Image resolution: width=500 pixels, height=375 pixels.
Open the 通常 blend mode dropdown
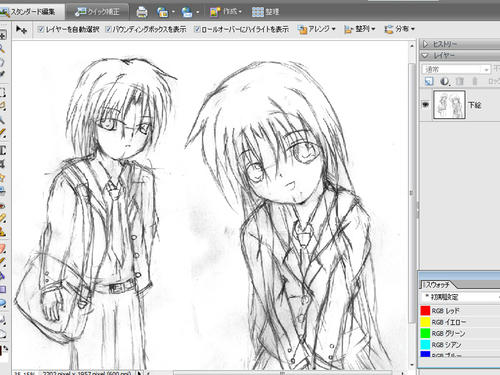tap(456, 69)
